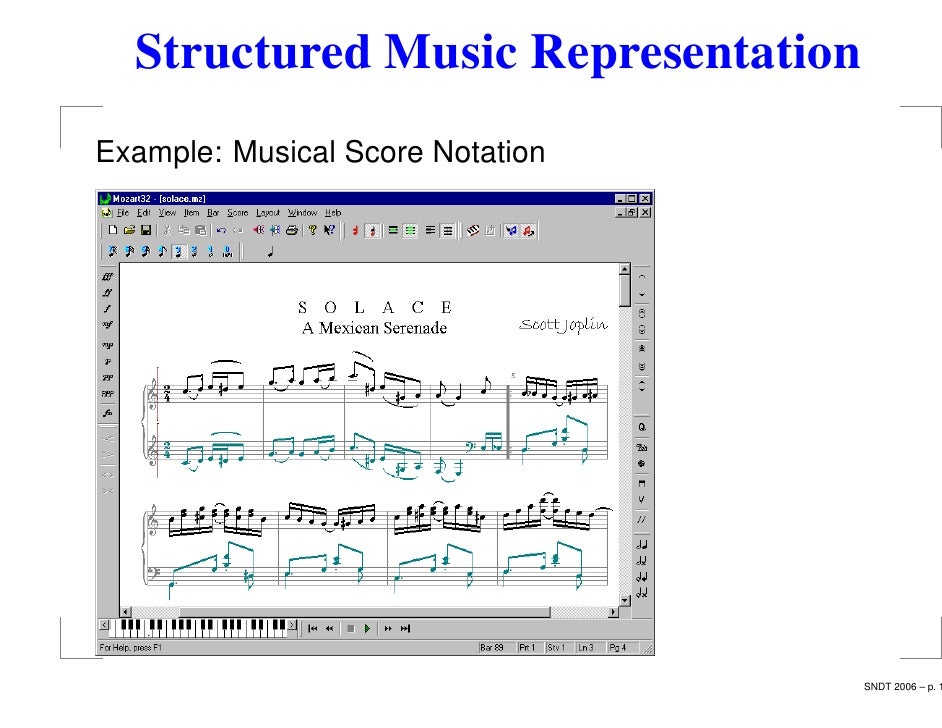Toggle the highlighted red note button

(372, 231)
